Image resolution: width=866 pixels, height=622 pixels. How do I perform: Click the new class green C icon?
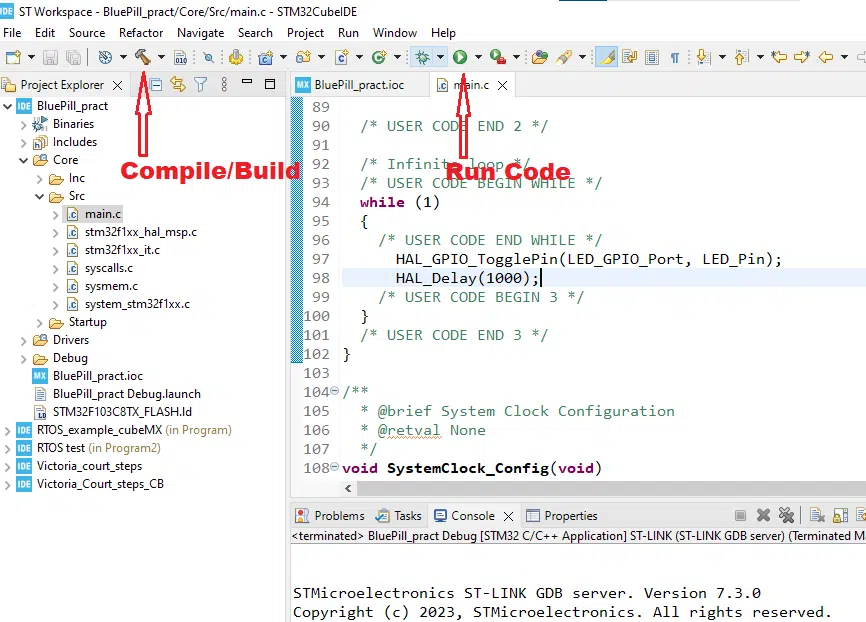coord(379,57)
